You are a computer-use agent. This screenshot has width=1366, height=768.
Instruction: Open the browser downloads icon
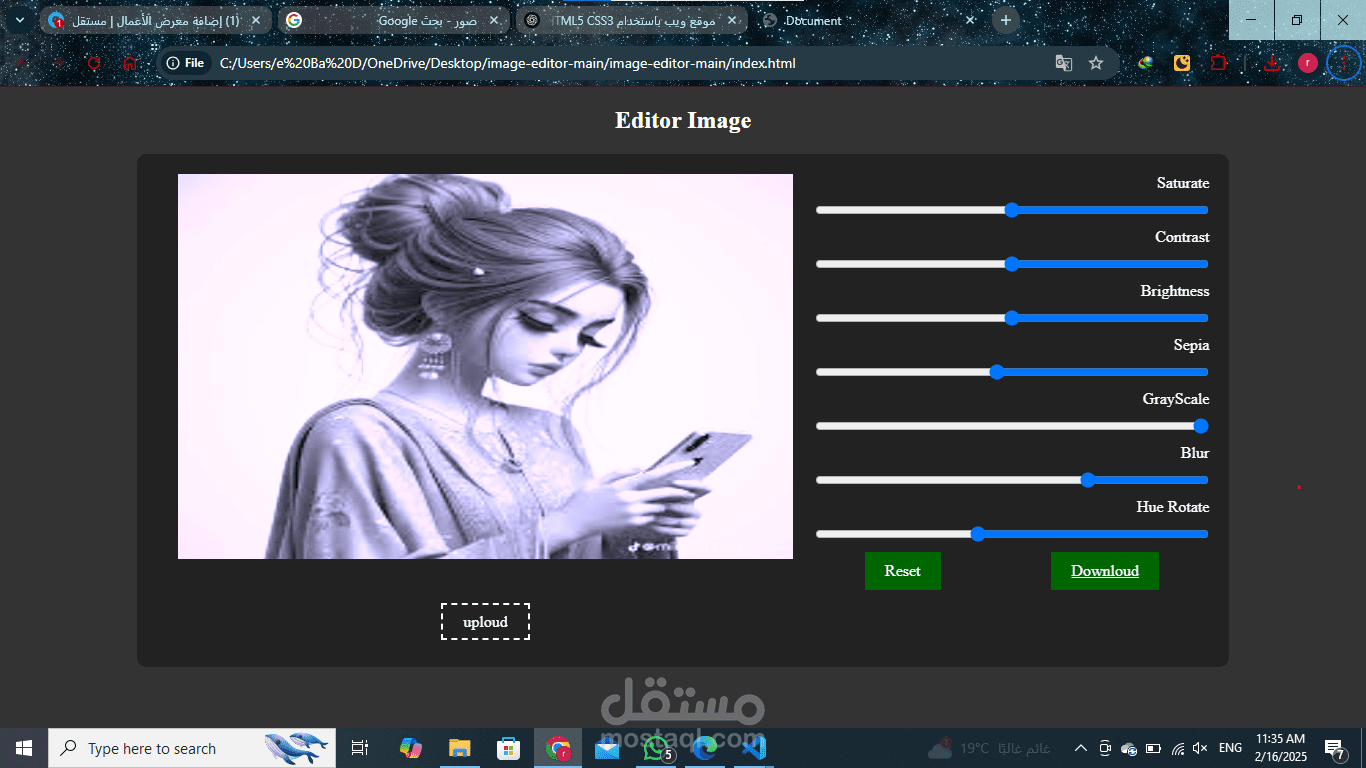(x=1271, y=63)
